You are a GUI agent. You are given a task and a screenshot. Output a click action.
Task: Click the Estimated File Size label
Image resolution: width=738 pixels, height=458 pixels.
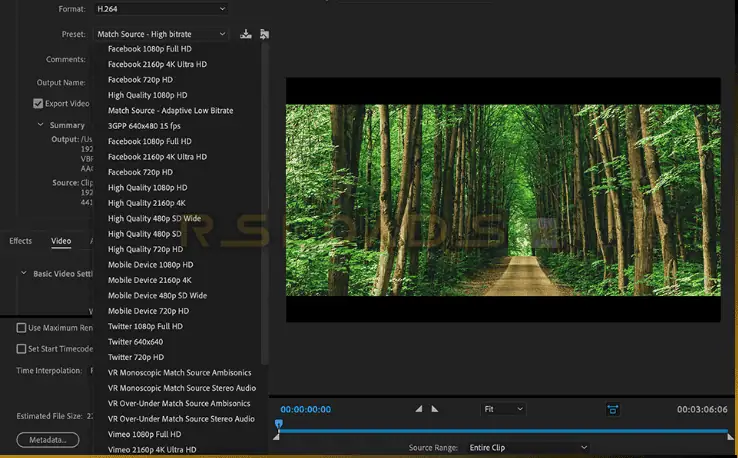49,416
